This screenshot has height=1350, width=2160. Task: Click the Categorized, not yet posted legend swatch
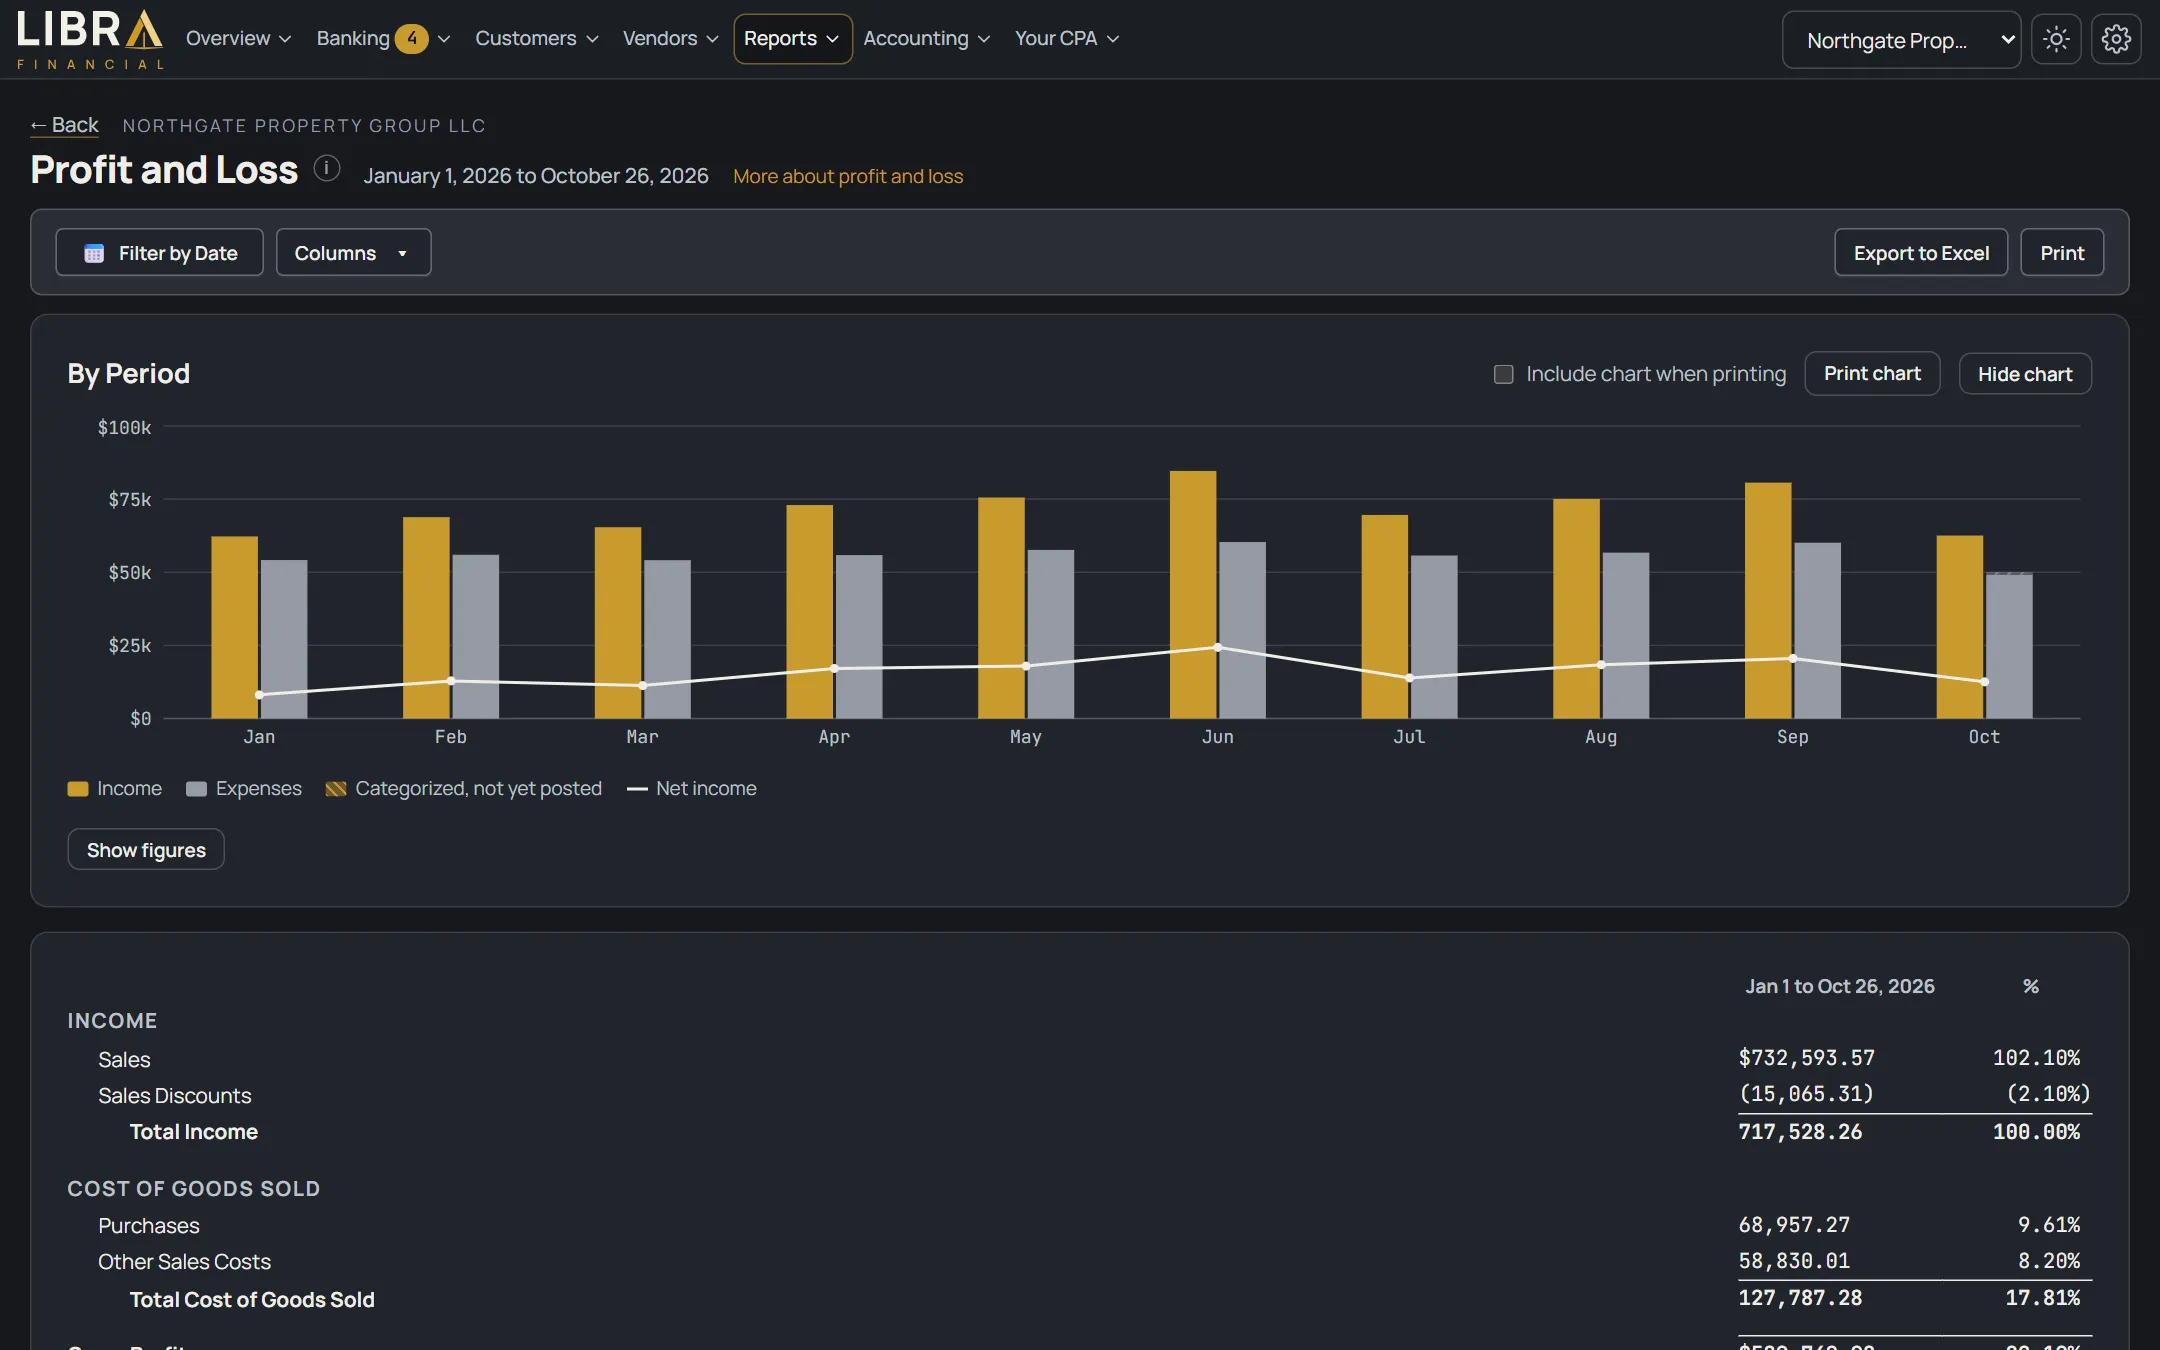click(336, 789)
